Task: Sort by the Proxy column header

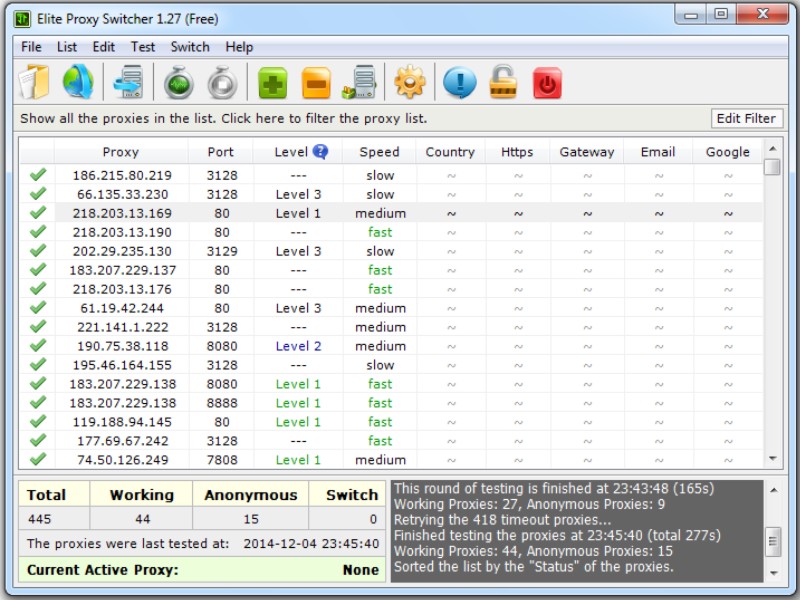Action: tap(121, 152)
